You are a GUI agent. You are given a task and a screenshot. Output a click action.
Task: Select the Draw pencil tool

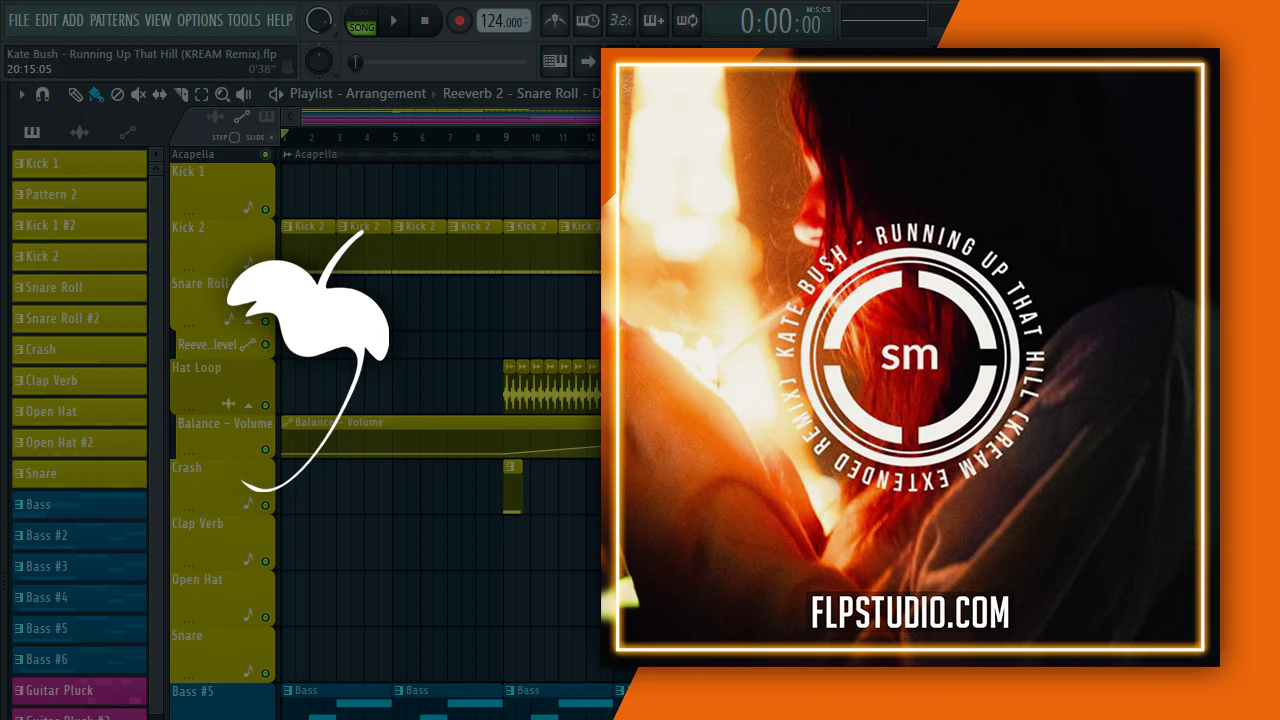76,94
